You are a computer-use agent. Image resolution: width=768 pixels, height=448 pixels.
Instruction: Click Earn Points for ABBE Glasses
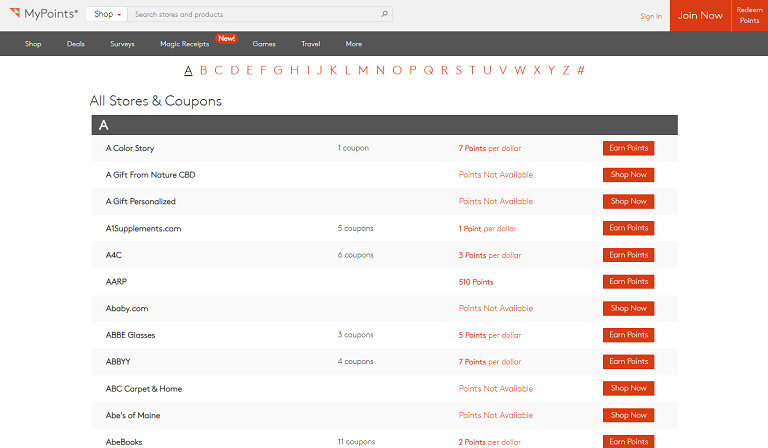(628, 335)
